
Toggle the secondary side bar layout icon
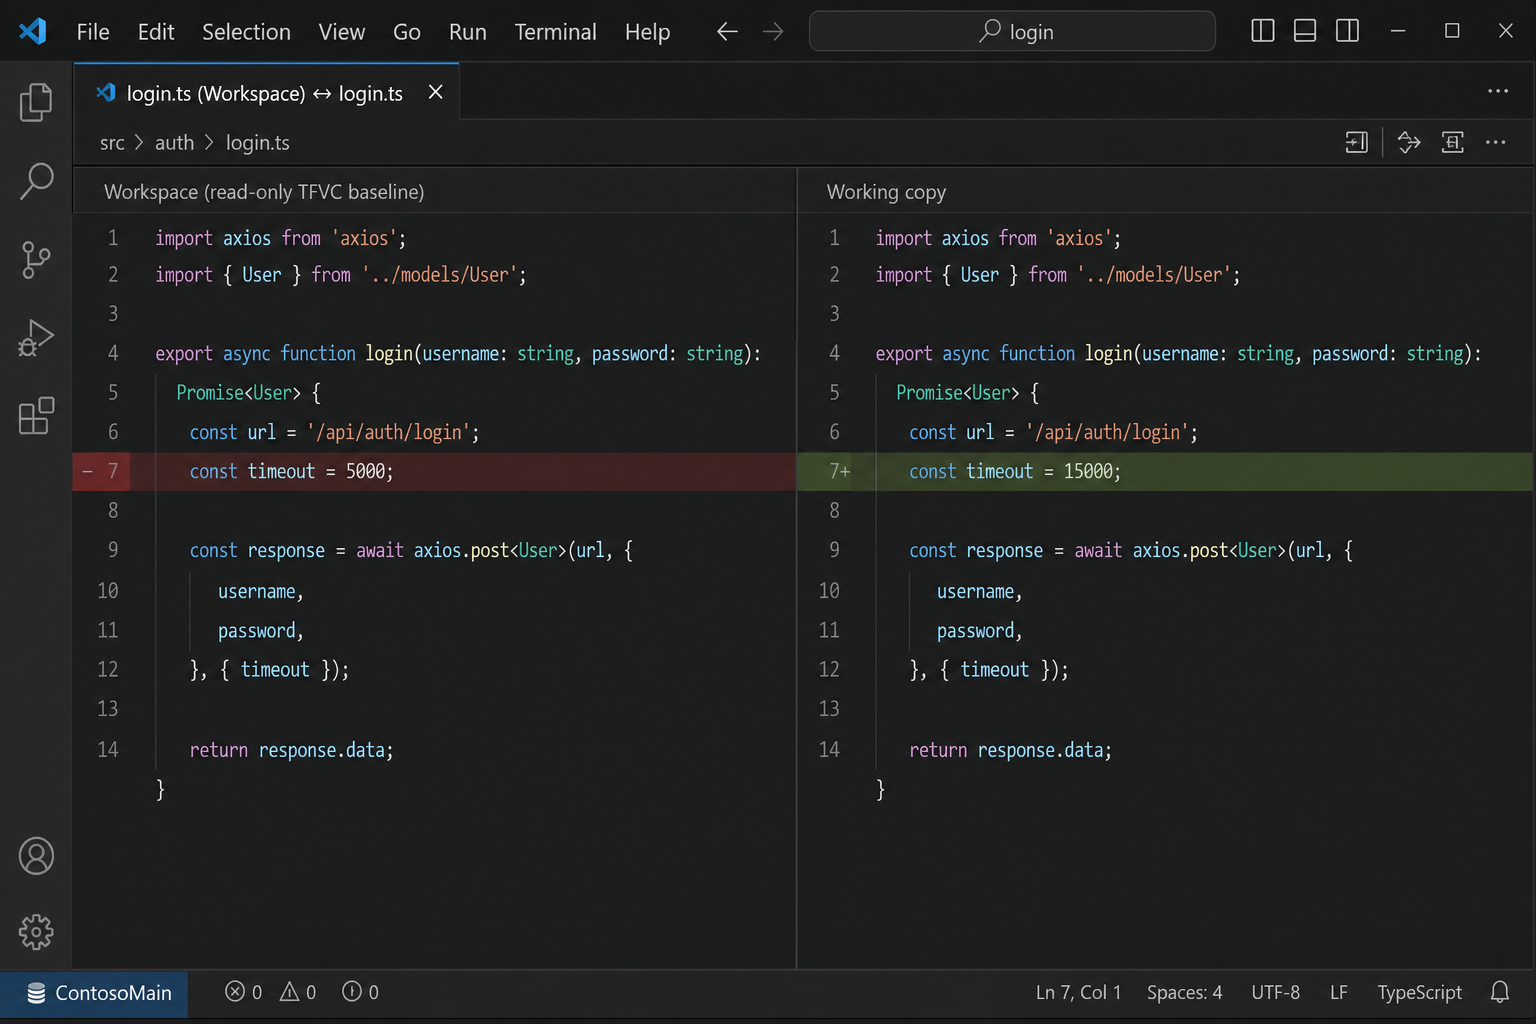[x=1347, y=31]
